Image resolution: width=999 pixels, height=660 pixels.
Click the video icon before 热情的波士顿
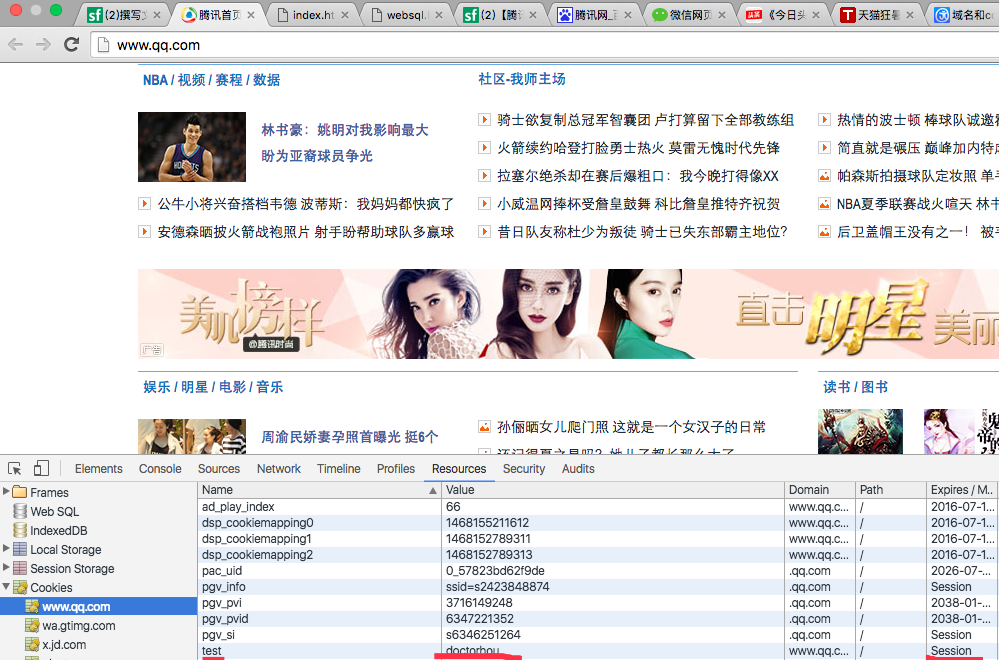pyautogui.click(x=824, y=119)
